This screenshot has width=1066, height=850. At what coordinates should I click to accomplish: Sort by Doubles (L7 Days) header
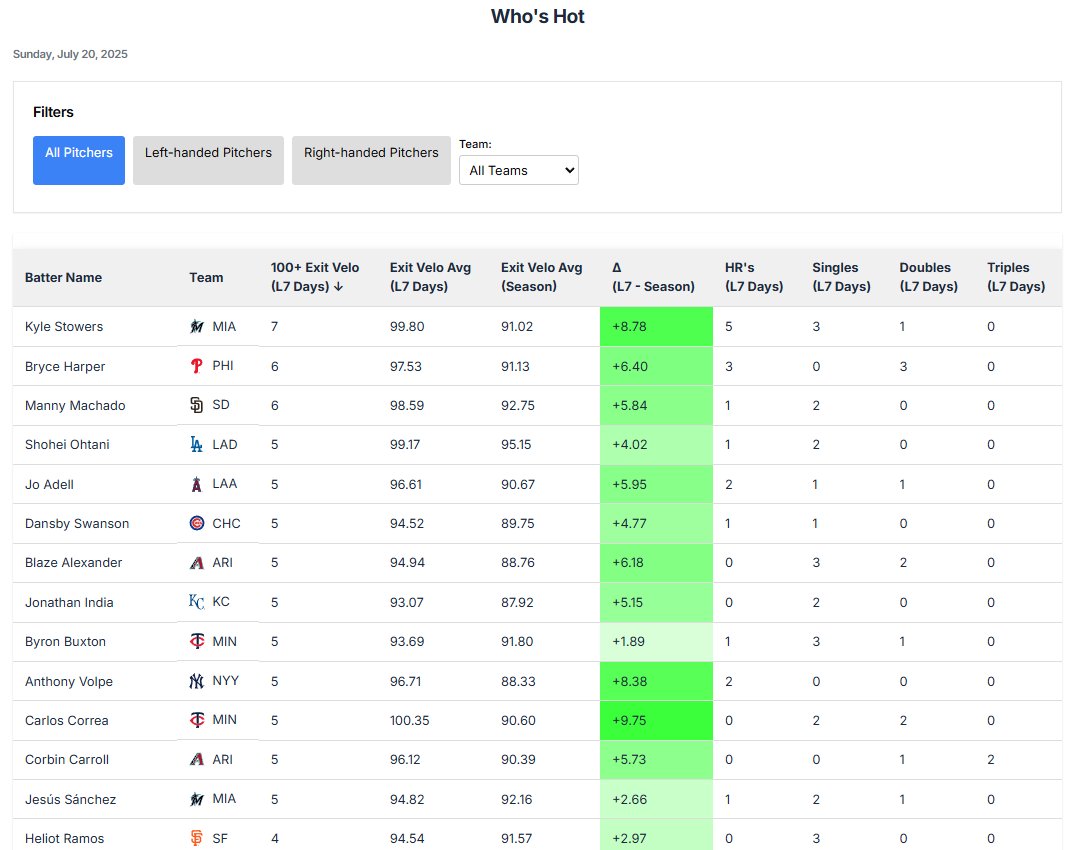[929, 277]
